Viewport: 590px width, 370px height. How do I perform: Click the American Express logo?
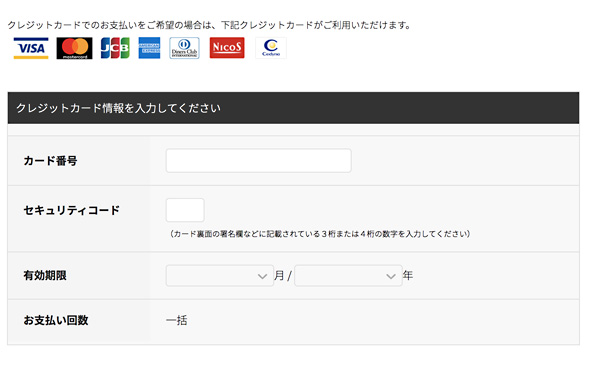click(149, 48)
